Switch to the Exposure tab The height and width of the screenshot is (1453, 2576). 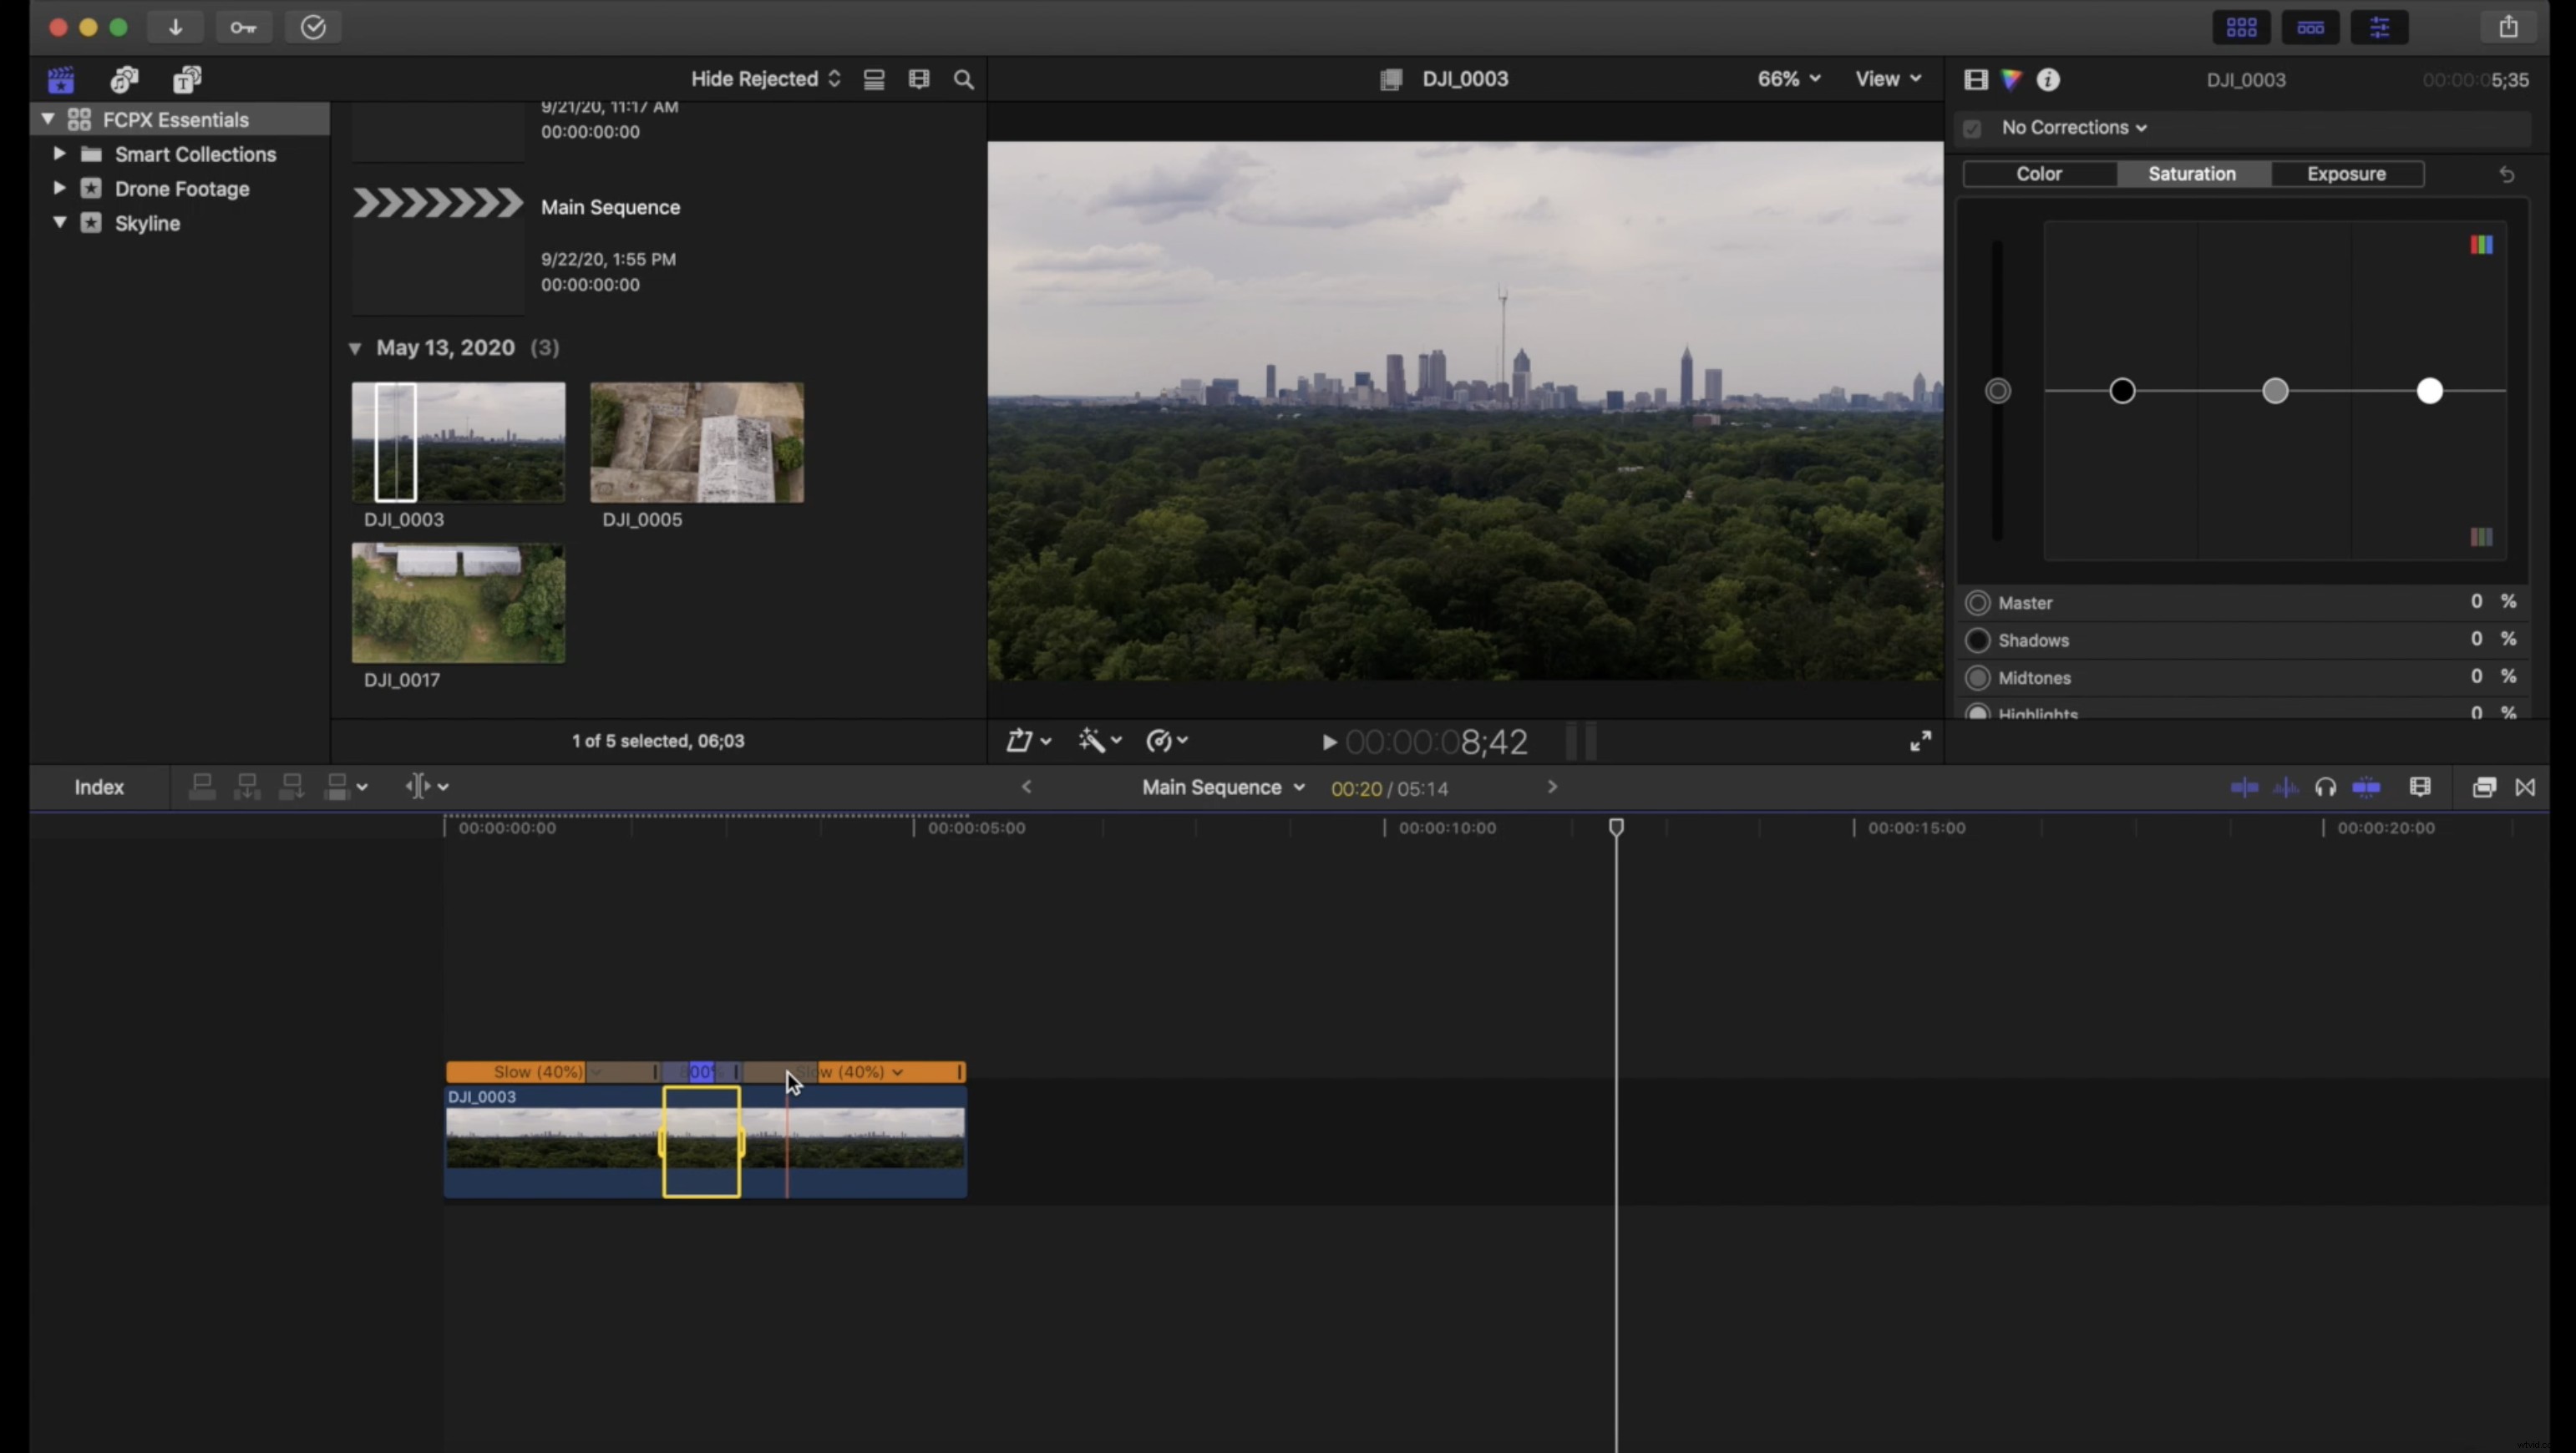(2346, 173)
